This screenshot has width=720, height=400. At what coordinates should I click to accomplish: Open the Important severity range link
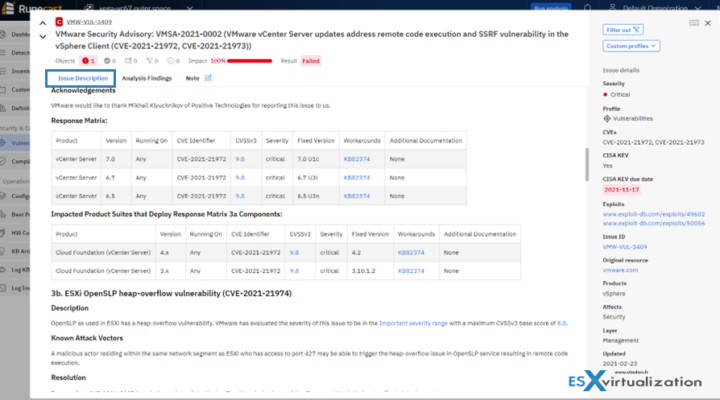point(413,323)
